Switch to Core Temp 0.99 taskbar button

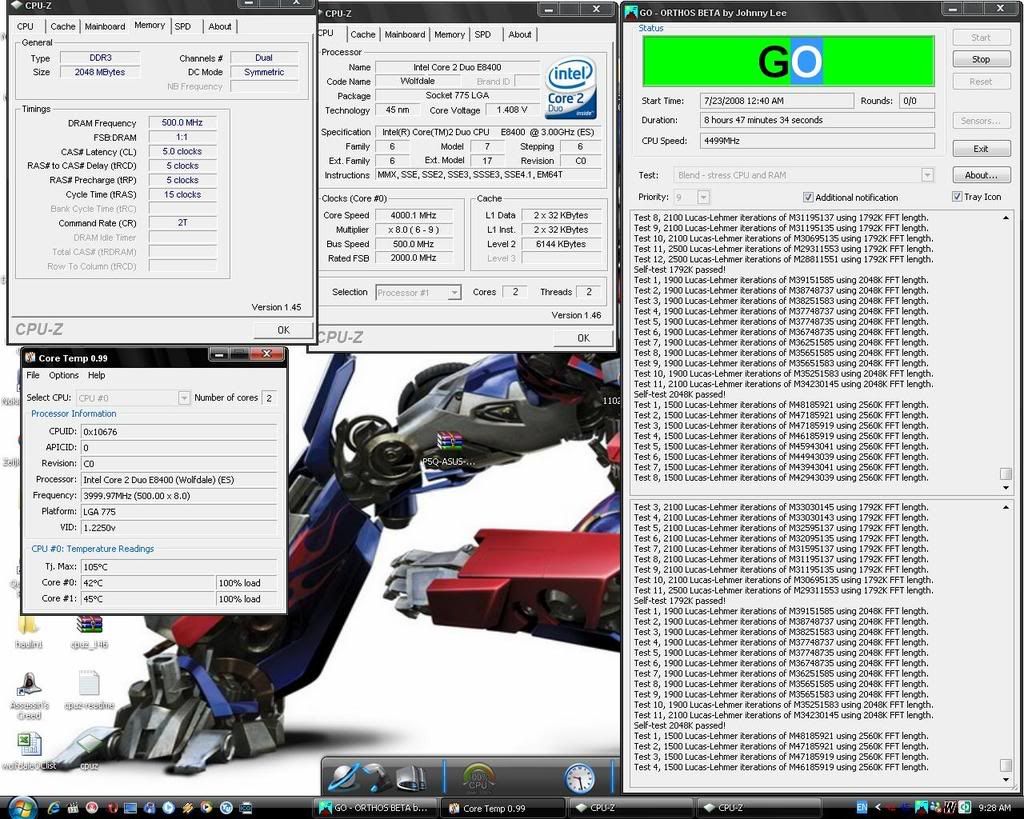pyautogui.click(x=503, y=808)
